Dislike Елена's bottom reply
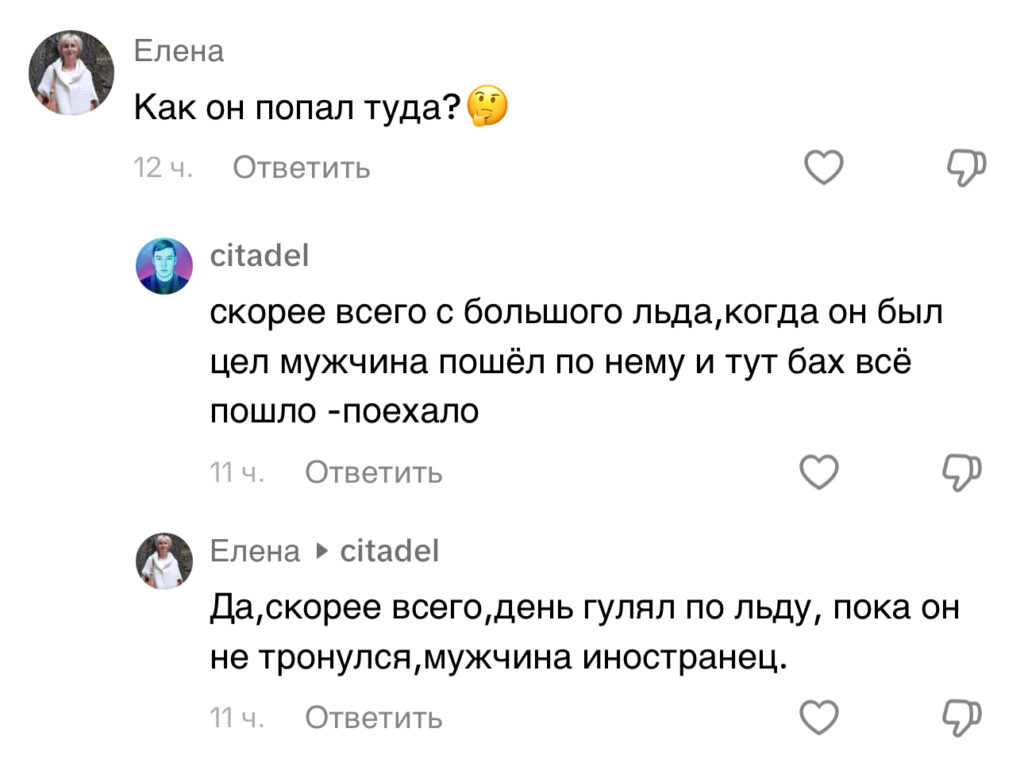Viewport: 1024px width, 759px height. click(963, 717)
